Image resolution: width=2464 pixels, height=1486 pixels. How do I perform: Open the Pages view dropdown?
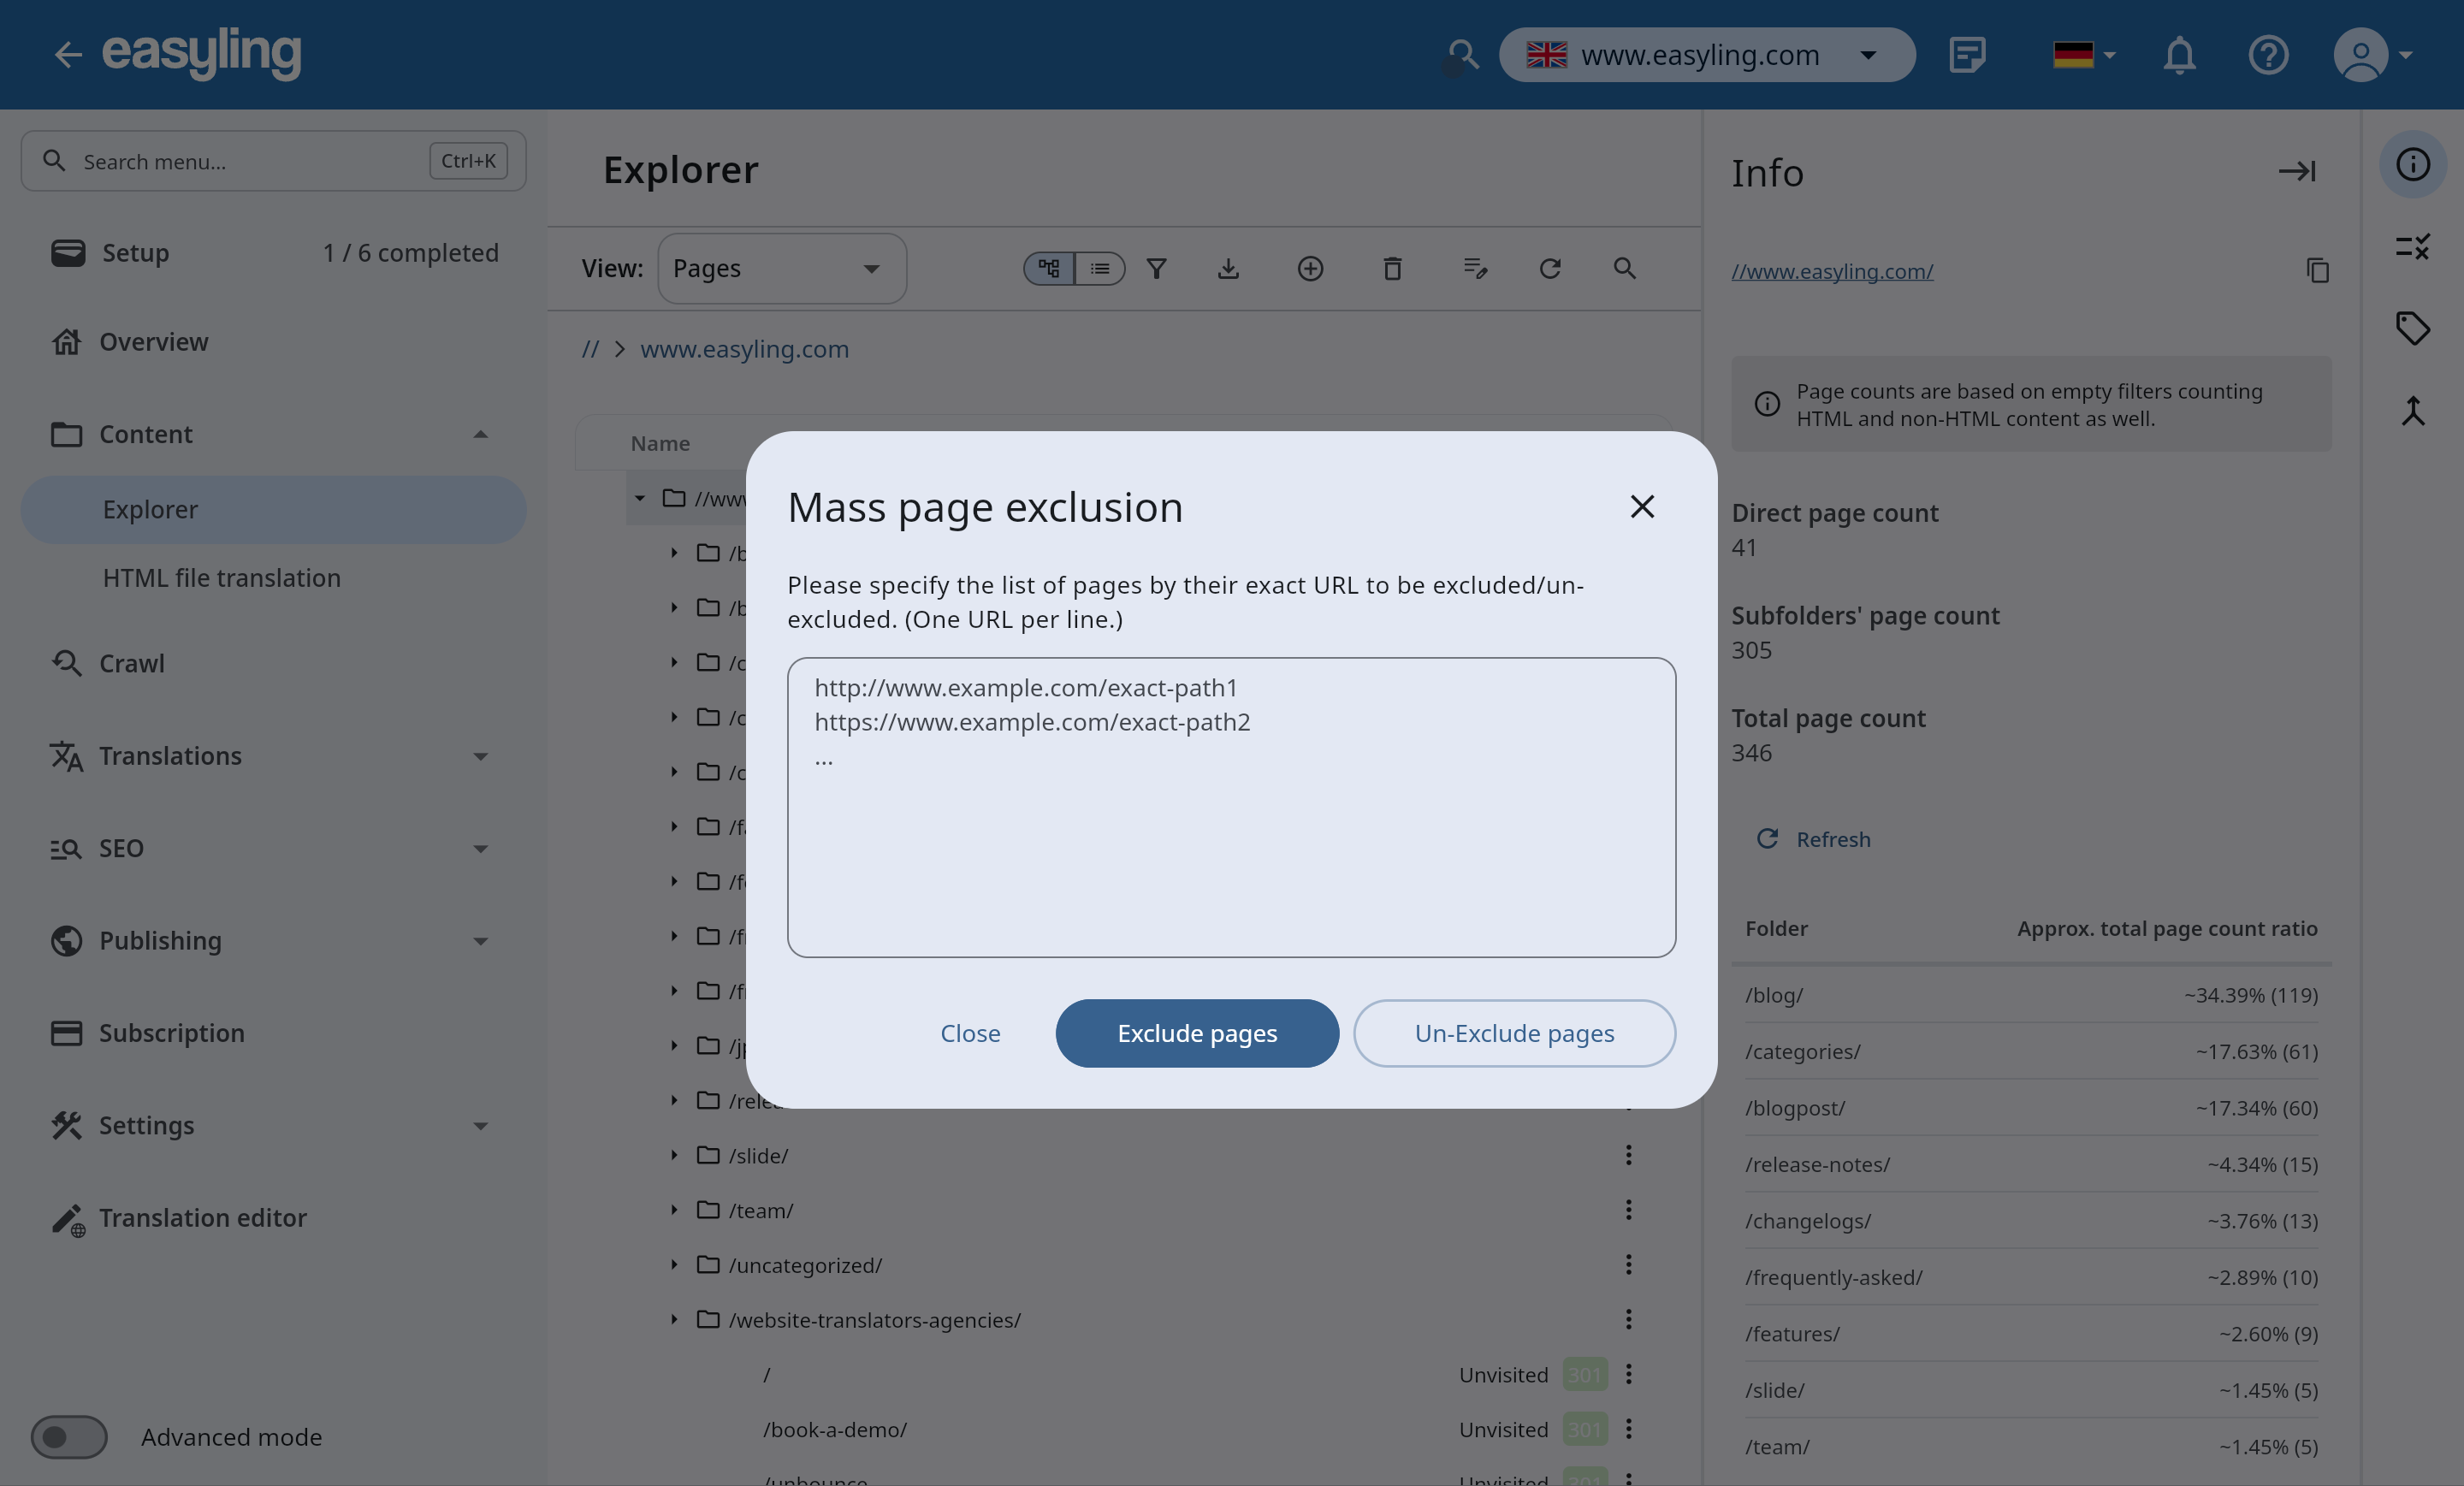(x=781, y=268)
